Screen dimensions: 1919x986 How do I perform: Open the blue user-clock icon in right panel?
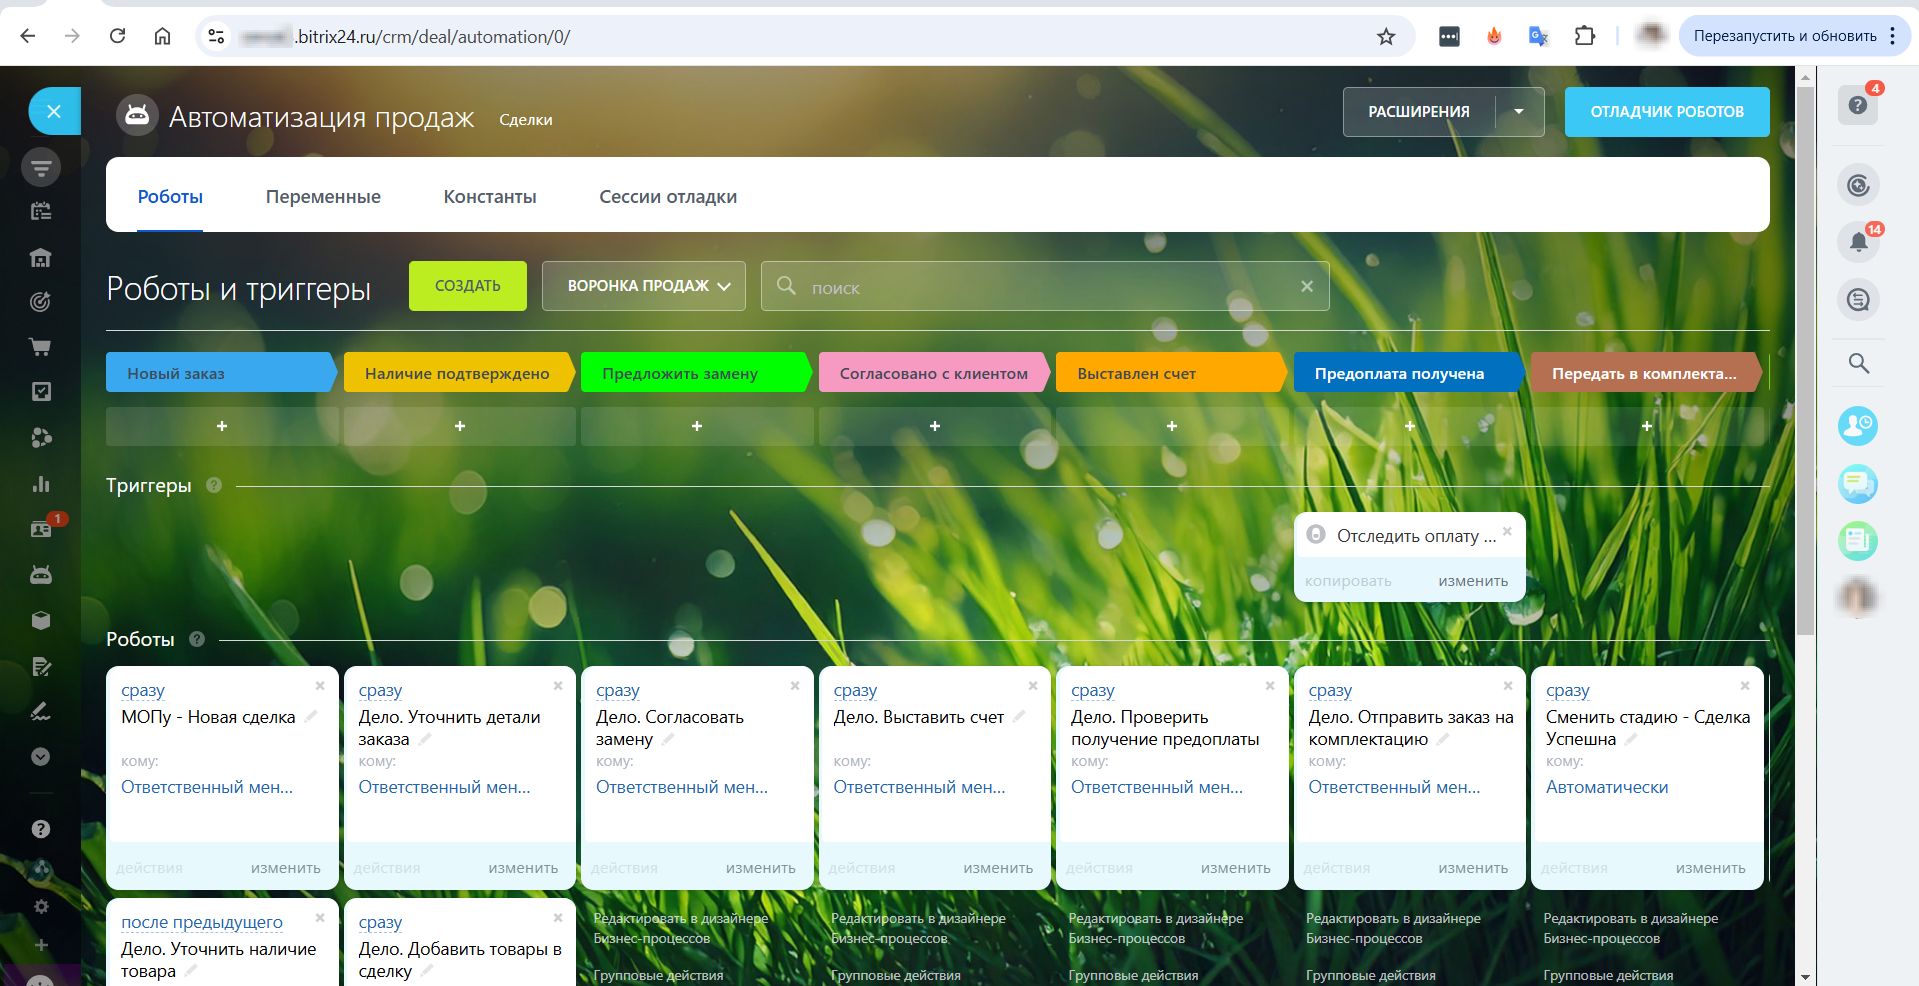pos(1858,427)
